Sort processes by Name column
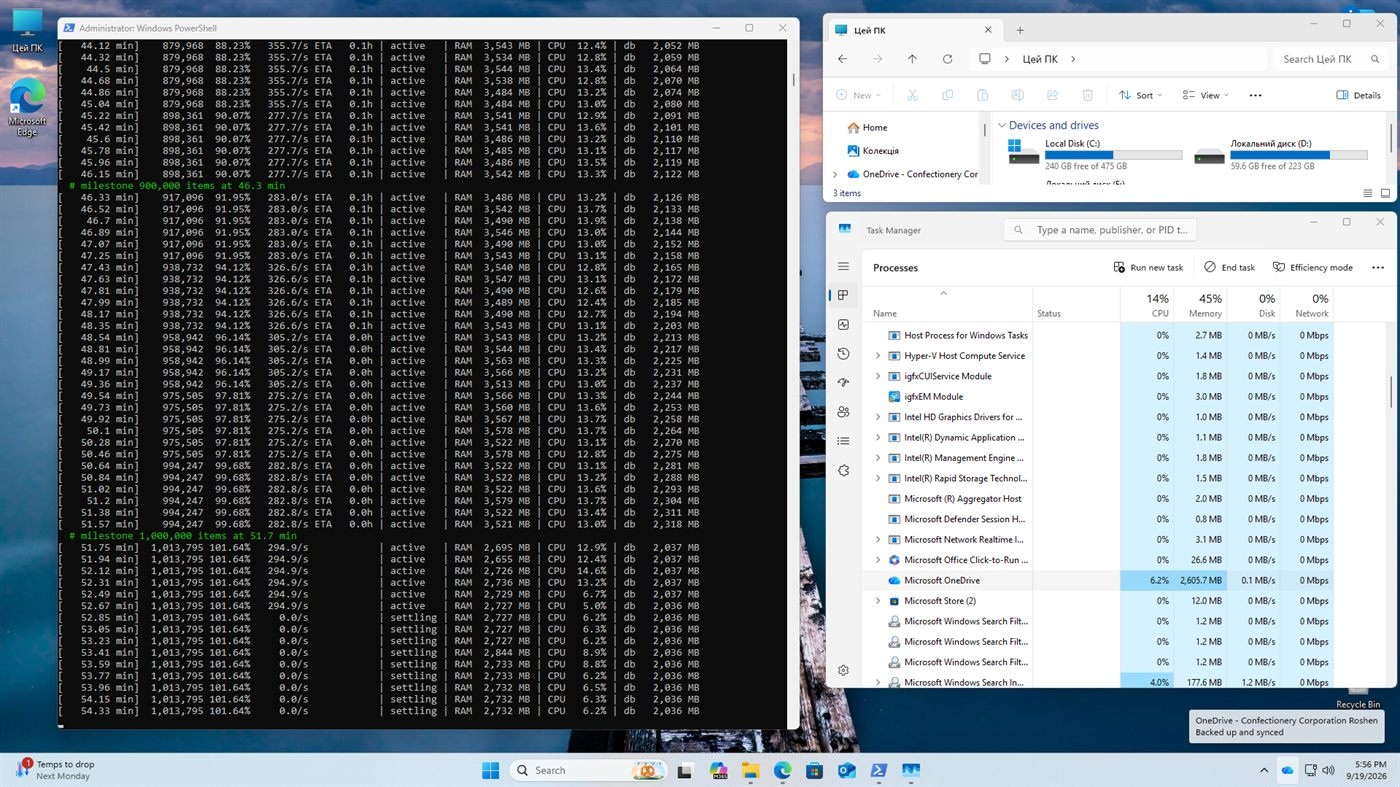The width and height of the screenshot is (1400, 787). [947, 305]
